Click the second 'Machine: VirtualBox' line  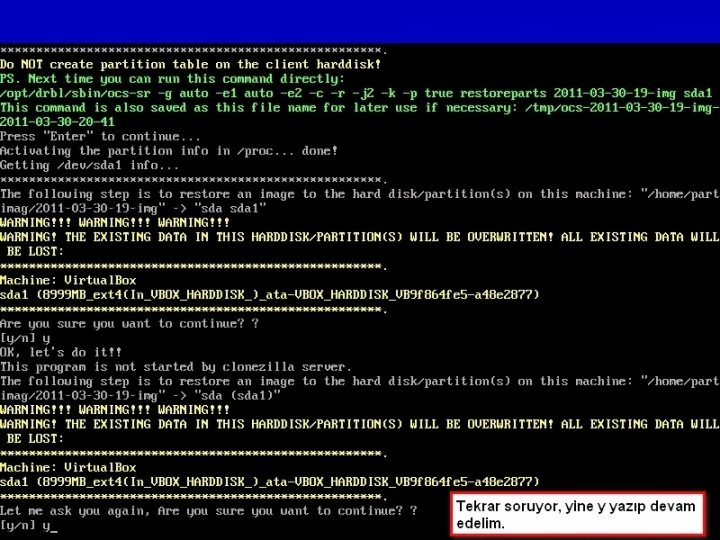click(x=68, y=468)
